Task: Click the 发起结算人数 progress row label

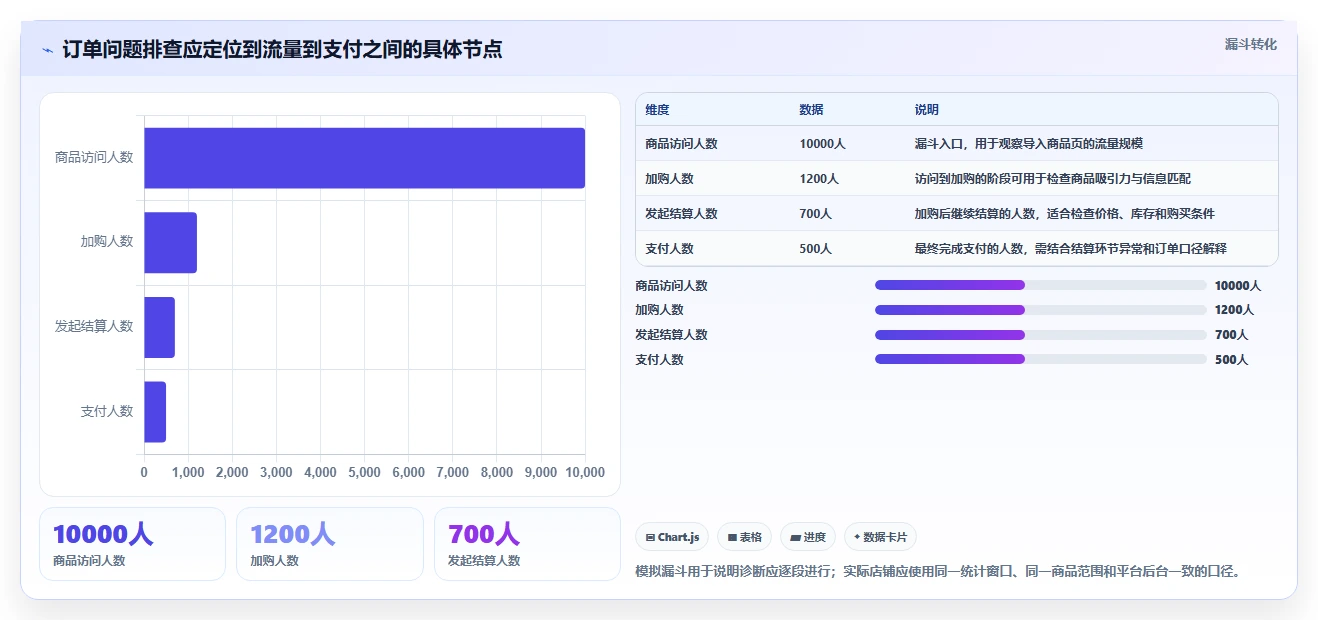Action: click(671, 335)
